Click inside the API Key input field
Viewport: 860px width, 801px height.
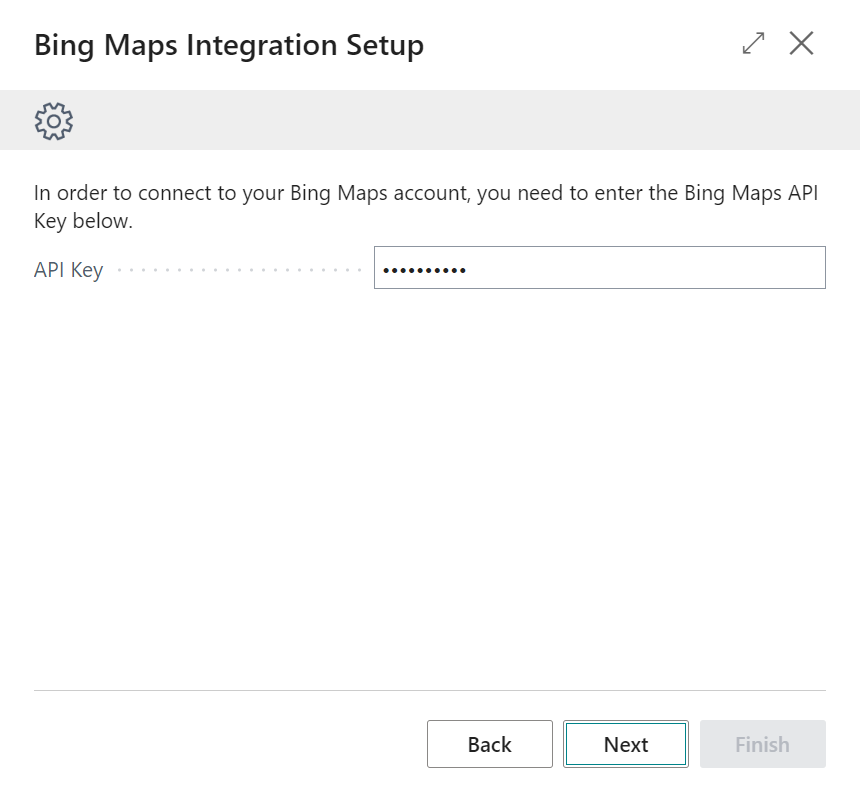coord(600,267)
